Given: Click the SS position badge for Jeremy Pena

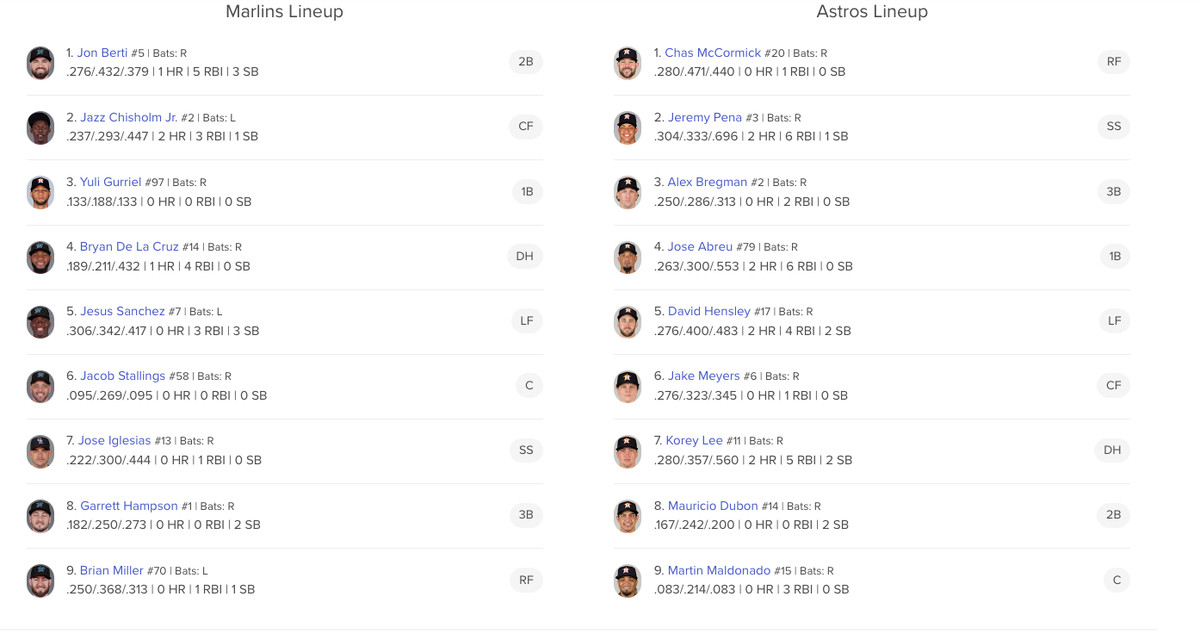Looking at the screenshot, I should [x=1113, y=126].
